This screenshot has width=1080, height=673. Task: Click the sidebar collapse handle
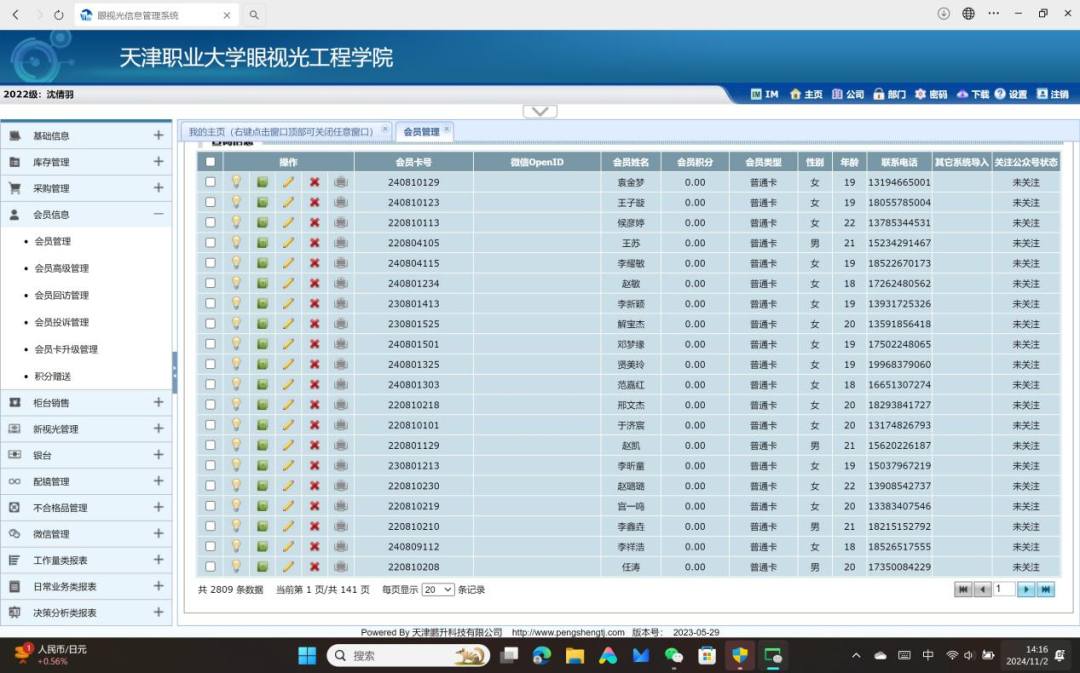coord(175,372)
